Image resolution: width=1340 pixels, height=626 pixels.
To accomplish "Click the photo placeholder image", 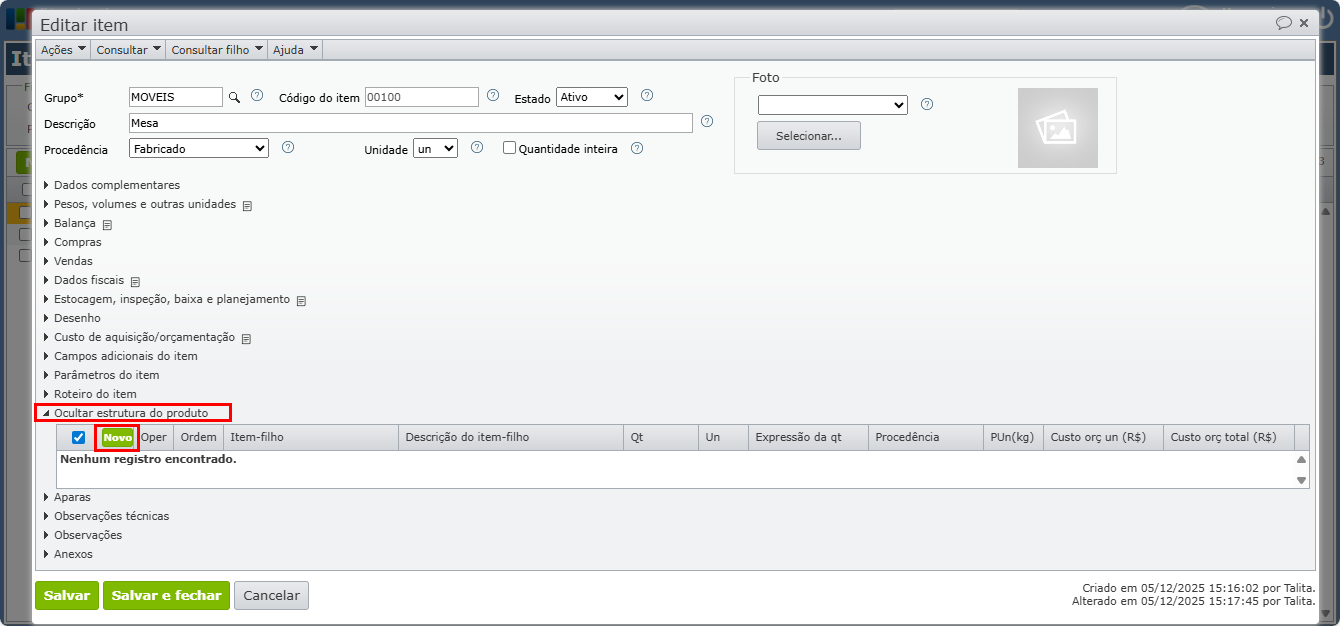I will coord(1057,128).
